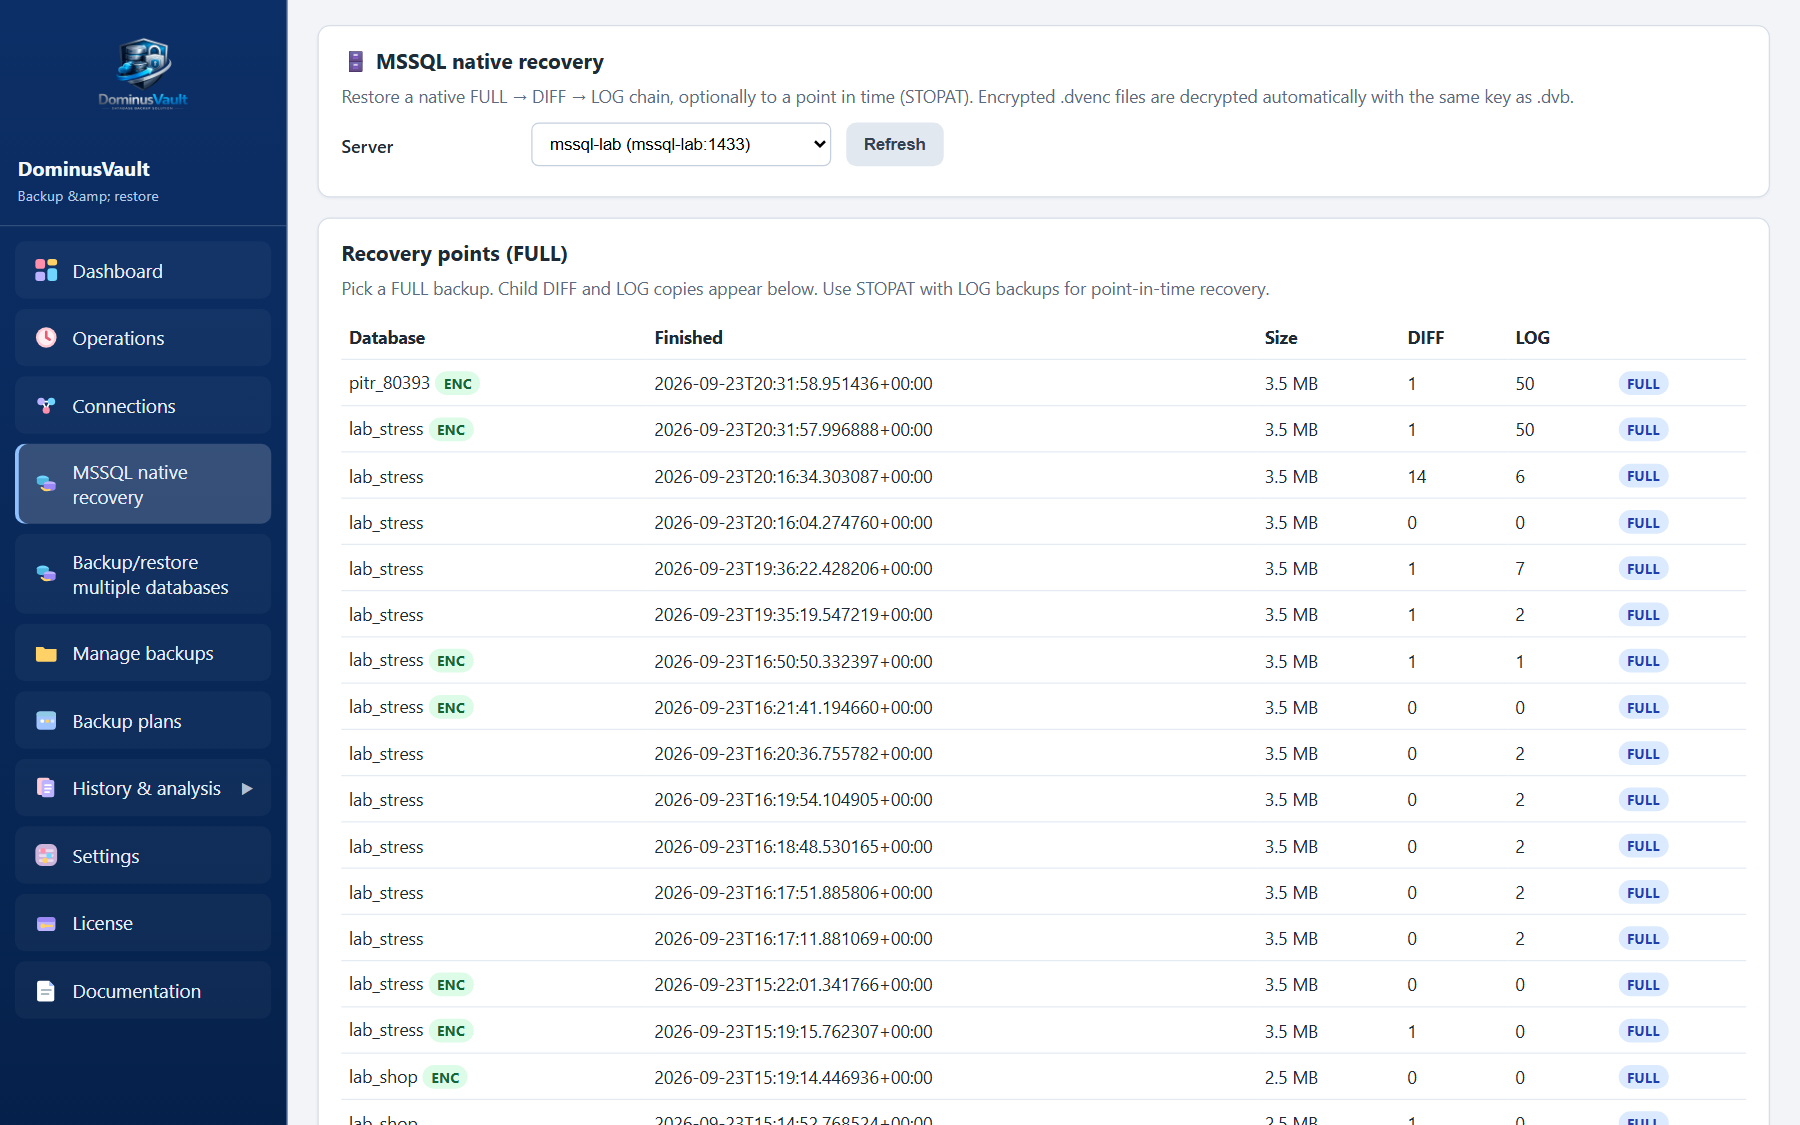Click timestamp 2026-09-23T20:31:57.996888+00:00
Image resolution: width=1800 pixels, height=1125 pixels.
pos(793,430)
